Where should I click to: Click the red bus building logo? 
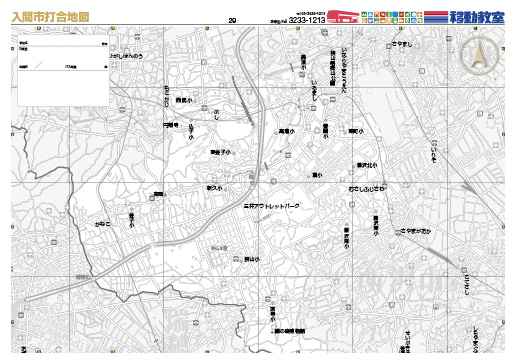click(343, 17)
